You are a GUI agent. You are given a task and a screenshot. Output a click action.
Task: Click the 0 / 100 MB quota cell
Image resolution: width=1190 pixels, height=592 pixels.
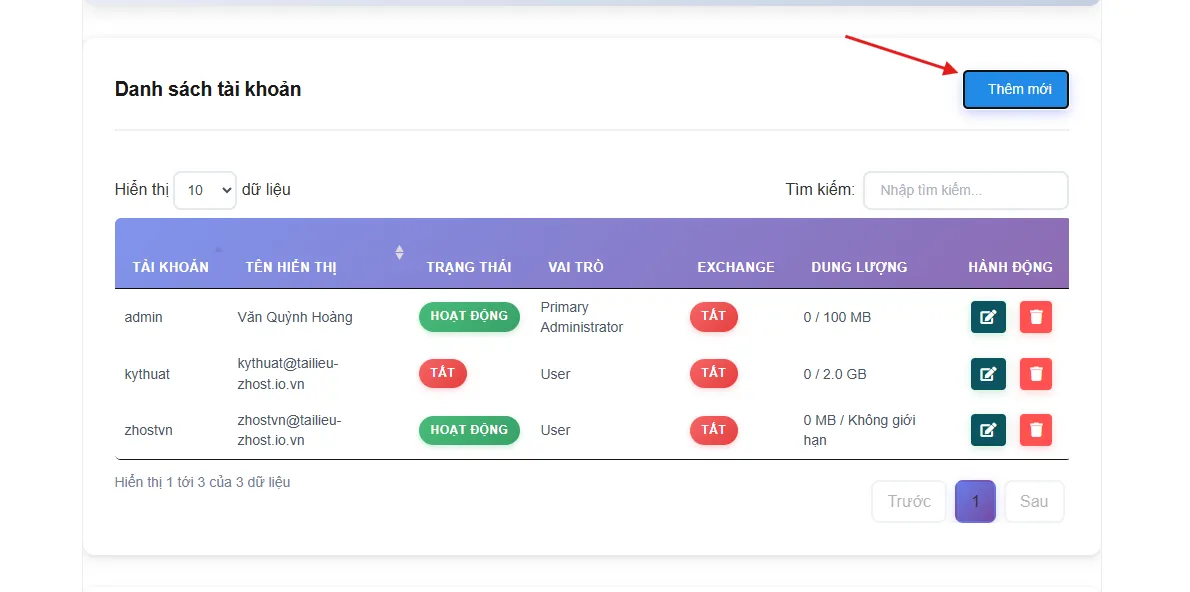[x=837, y=317]
